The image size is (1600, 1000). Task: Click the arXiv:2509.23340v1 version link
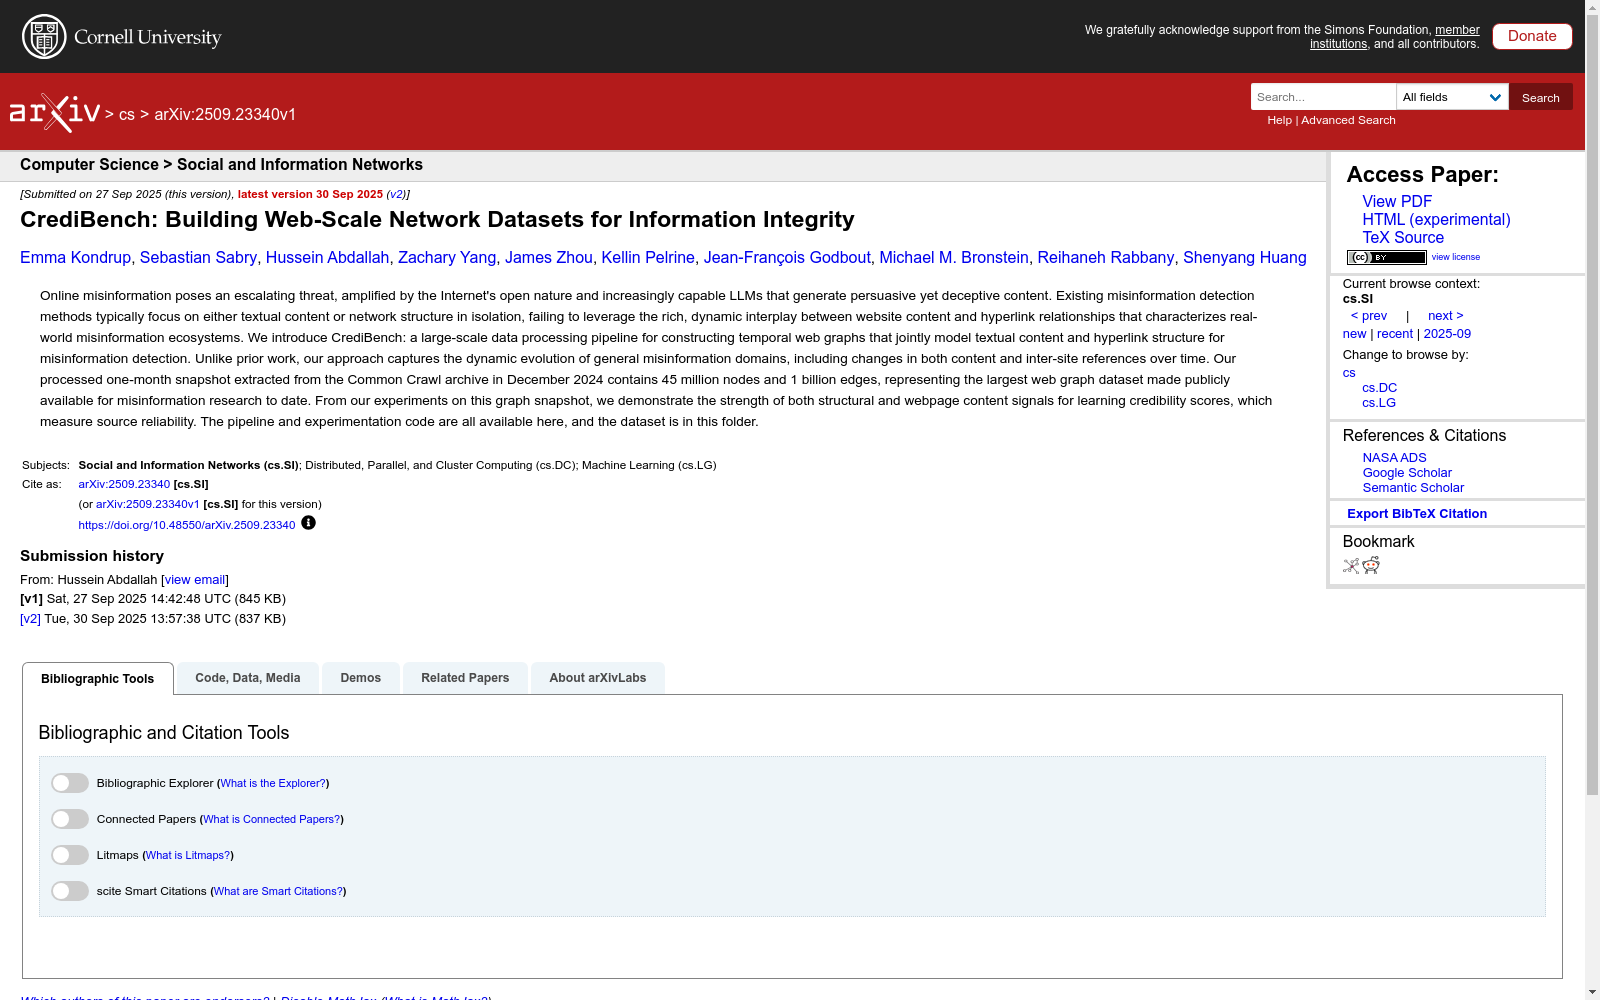point(148,504)
